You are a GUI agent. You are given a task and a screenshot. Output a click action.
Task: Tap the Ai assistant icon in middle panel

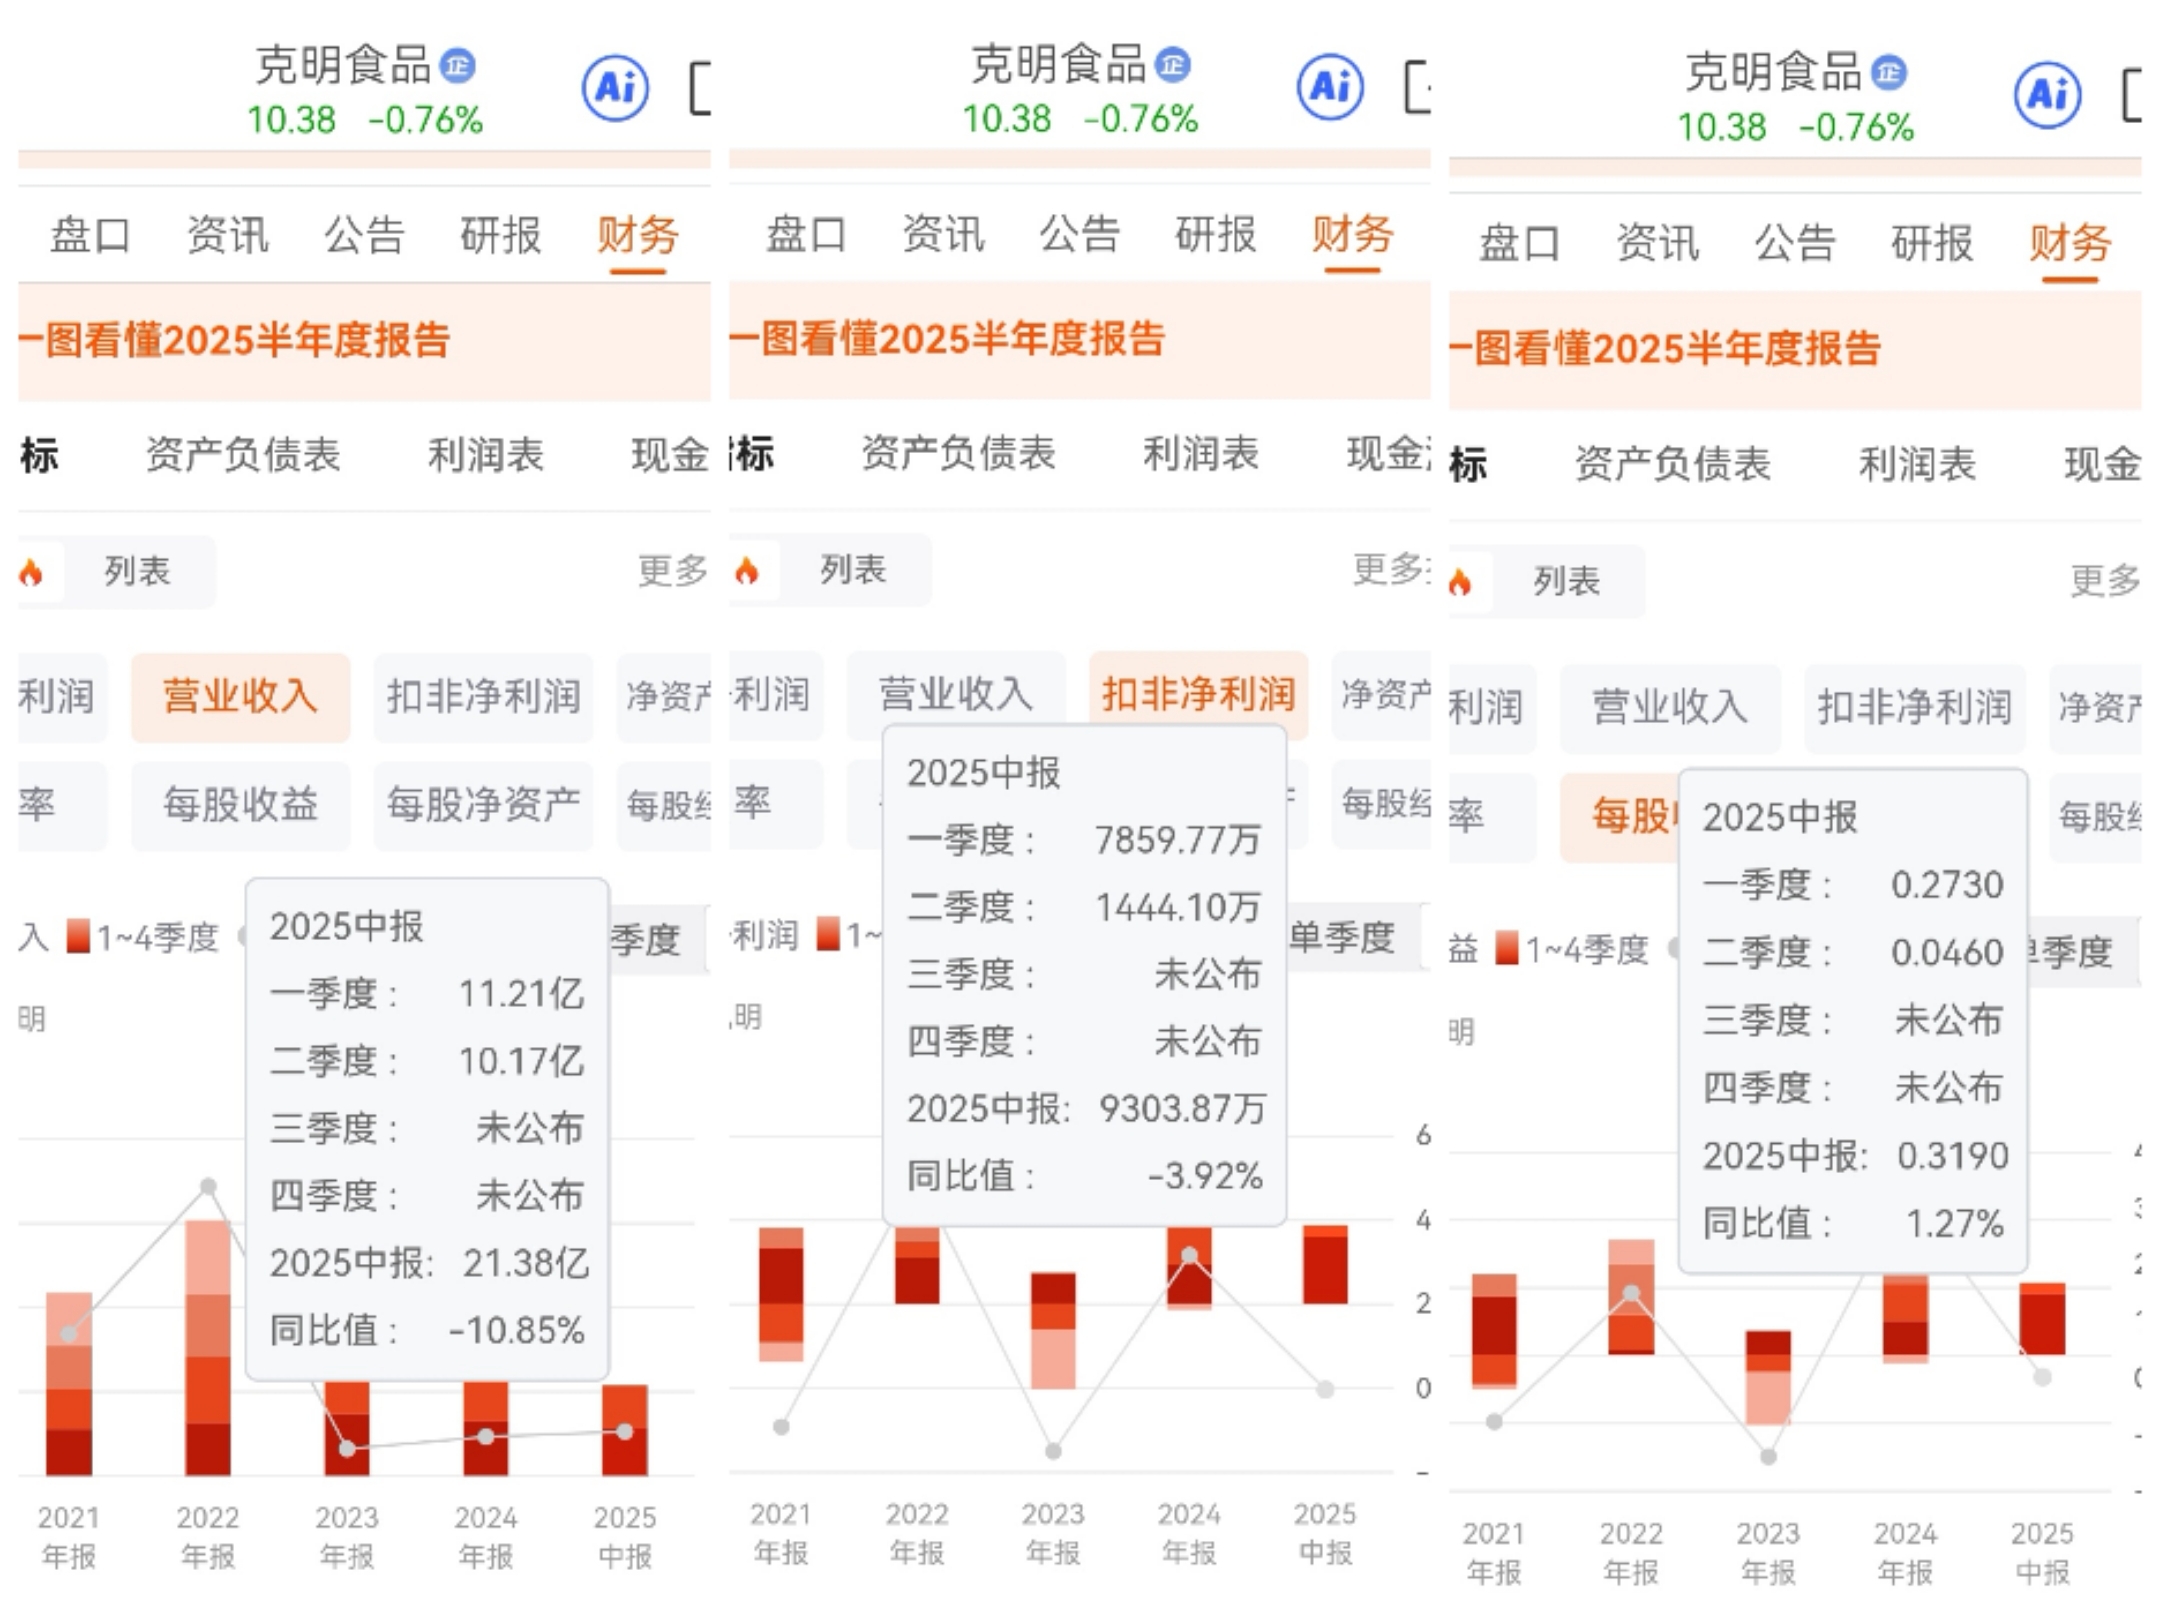(x=1330, y=87)
